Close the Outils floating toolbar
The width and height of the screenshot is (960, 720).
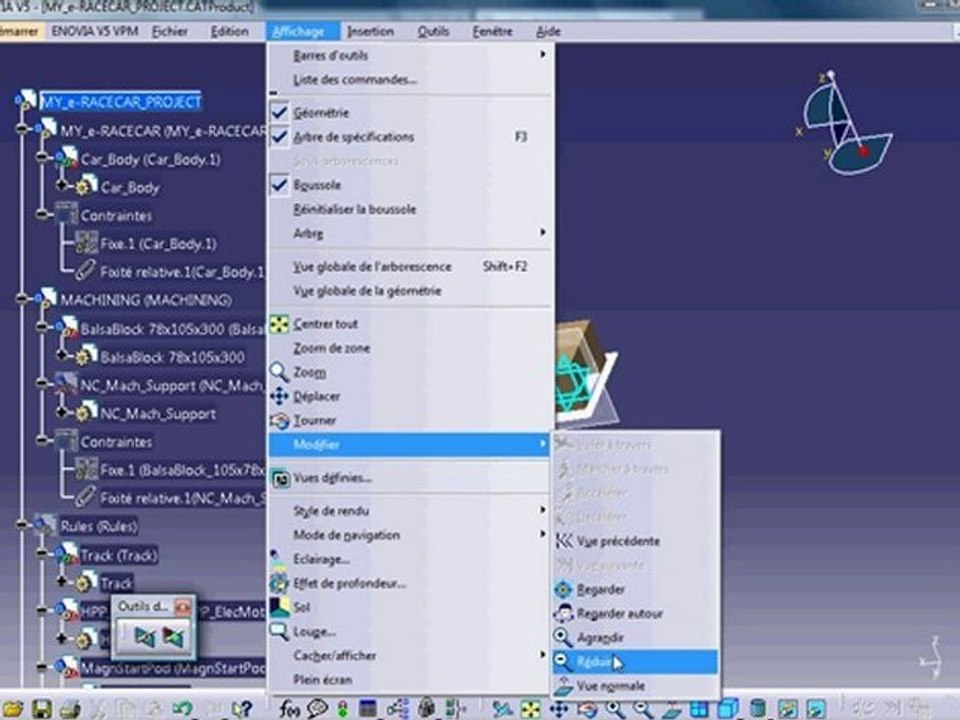(182, 607)
